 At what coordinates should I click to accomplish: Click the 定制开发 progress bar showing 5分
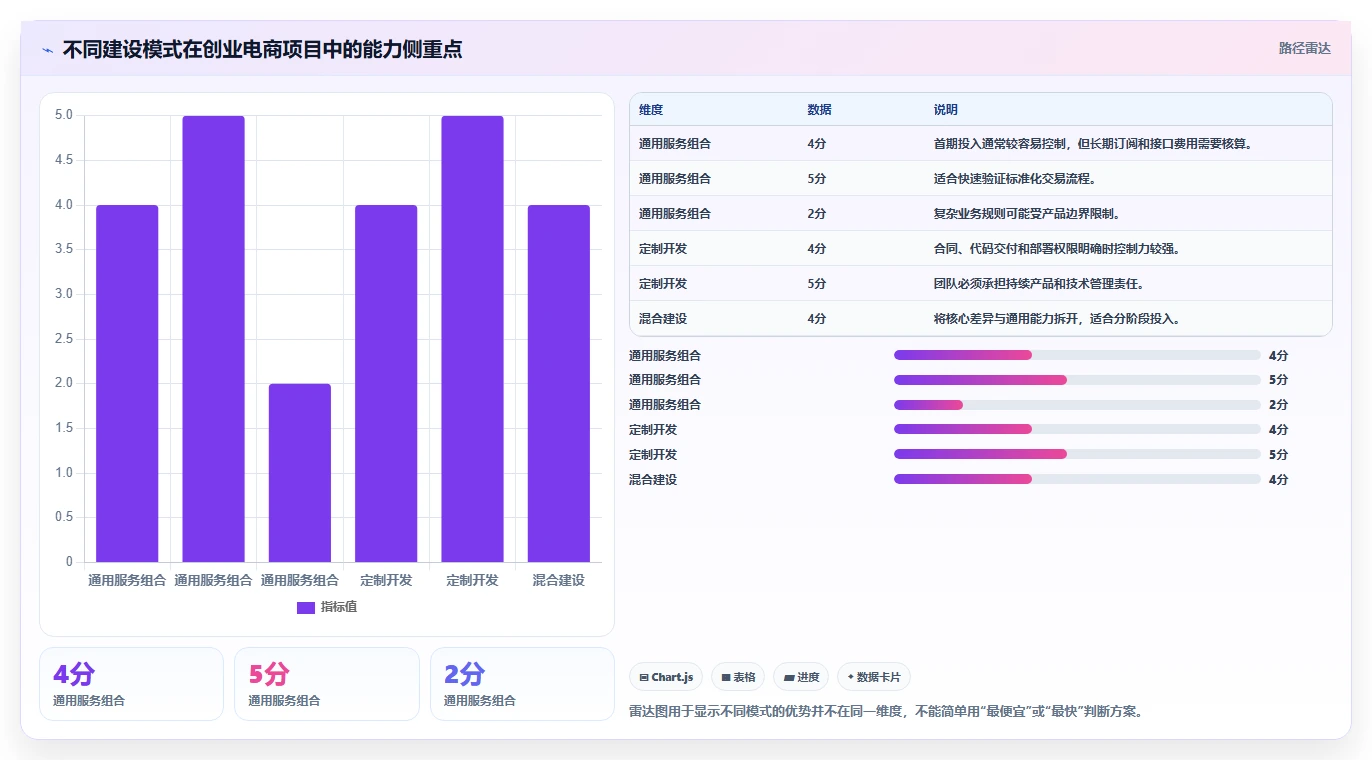point(1077,455)
